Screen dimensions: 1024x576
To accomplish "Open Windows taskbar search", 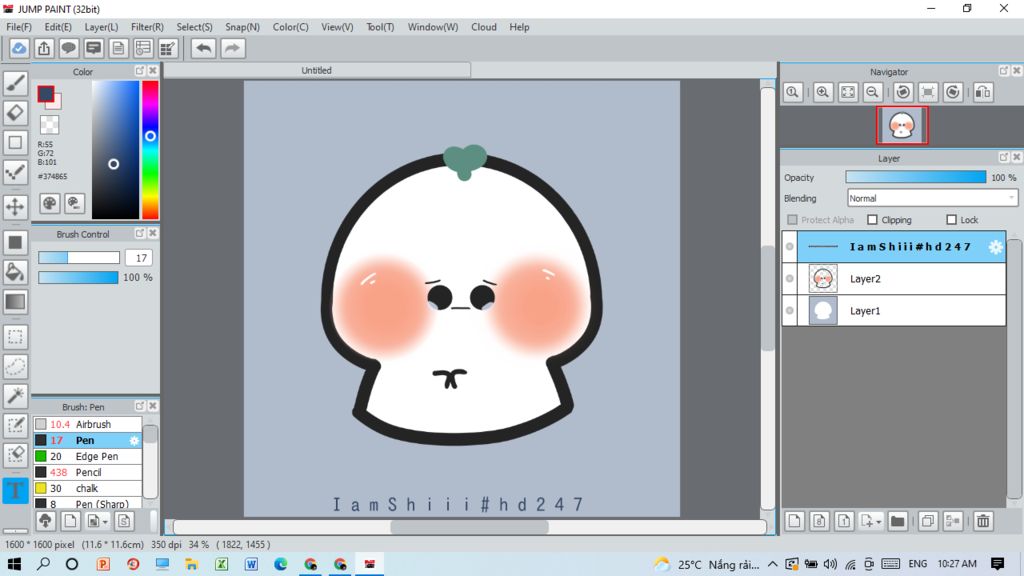I will click(43, 564).
